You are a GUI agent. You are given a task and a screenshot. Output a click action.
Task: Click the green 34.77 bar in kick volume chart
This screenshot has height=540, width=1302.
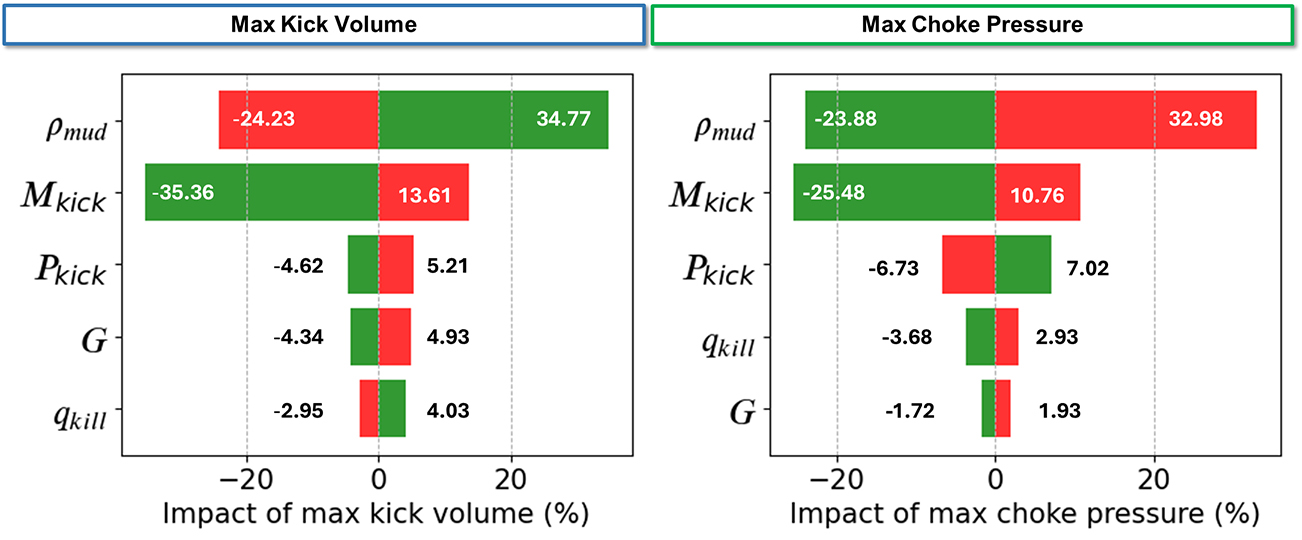click(492, 119)
